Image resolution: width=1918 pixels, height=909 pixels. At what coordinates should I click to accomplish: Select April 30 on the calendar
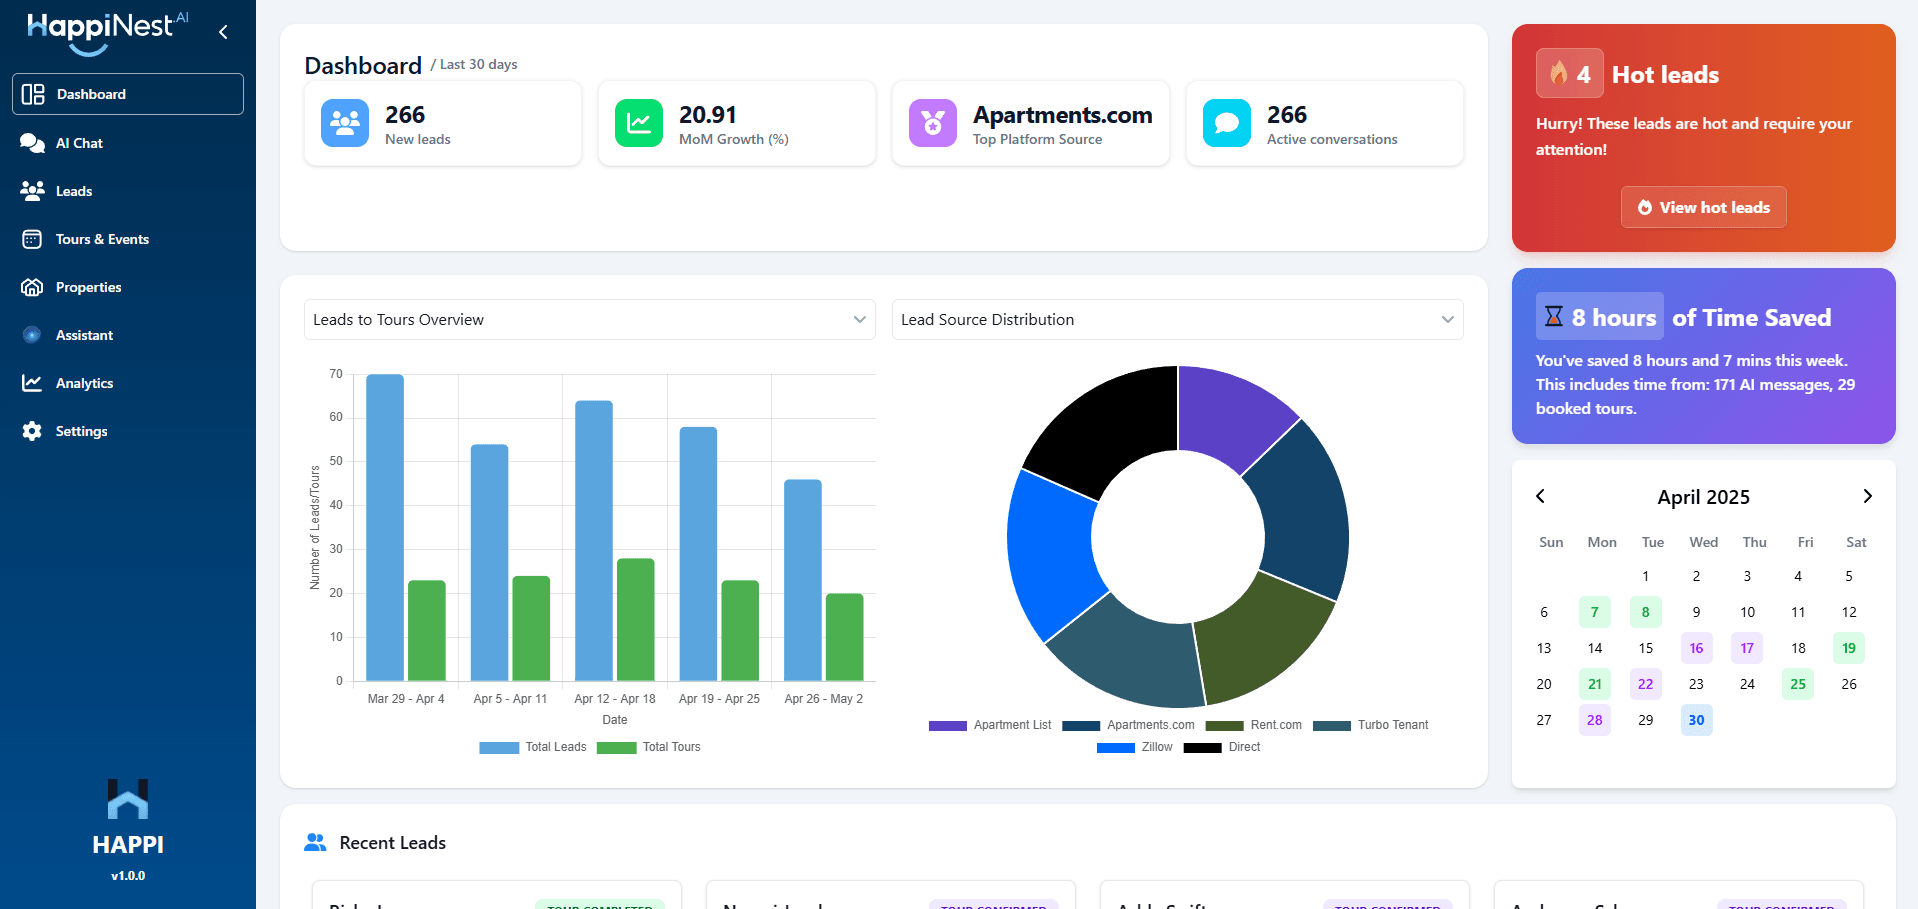[x=1696, y=720]
